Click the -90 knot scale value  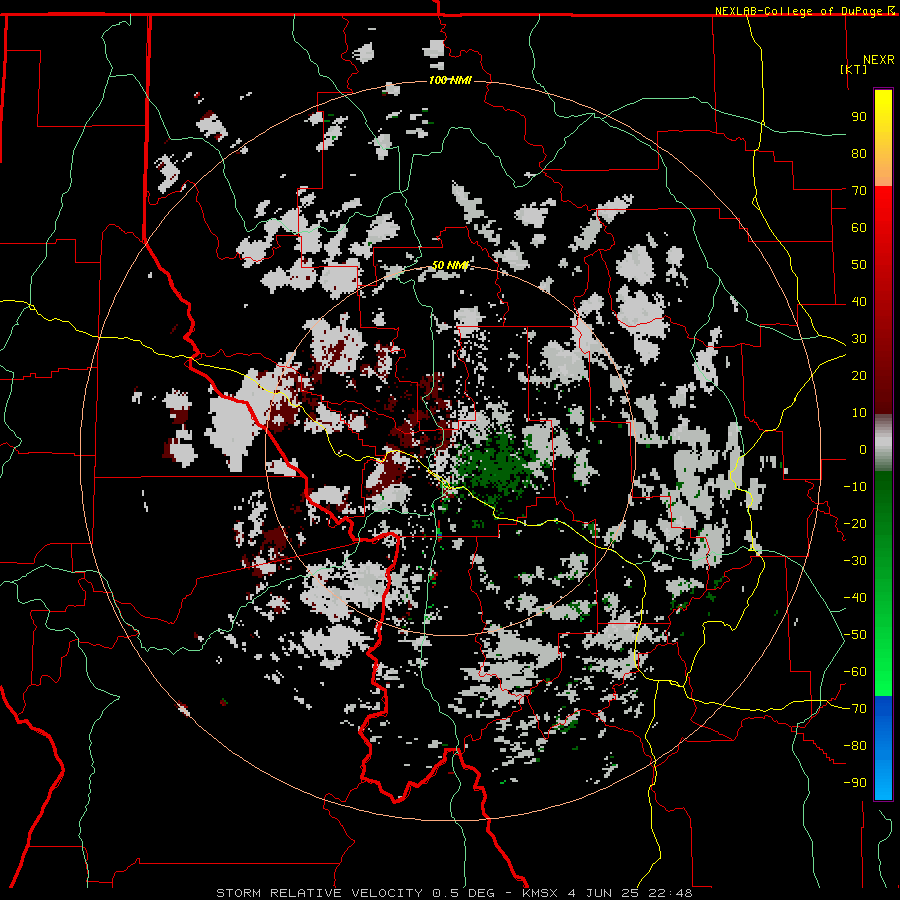855,783
